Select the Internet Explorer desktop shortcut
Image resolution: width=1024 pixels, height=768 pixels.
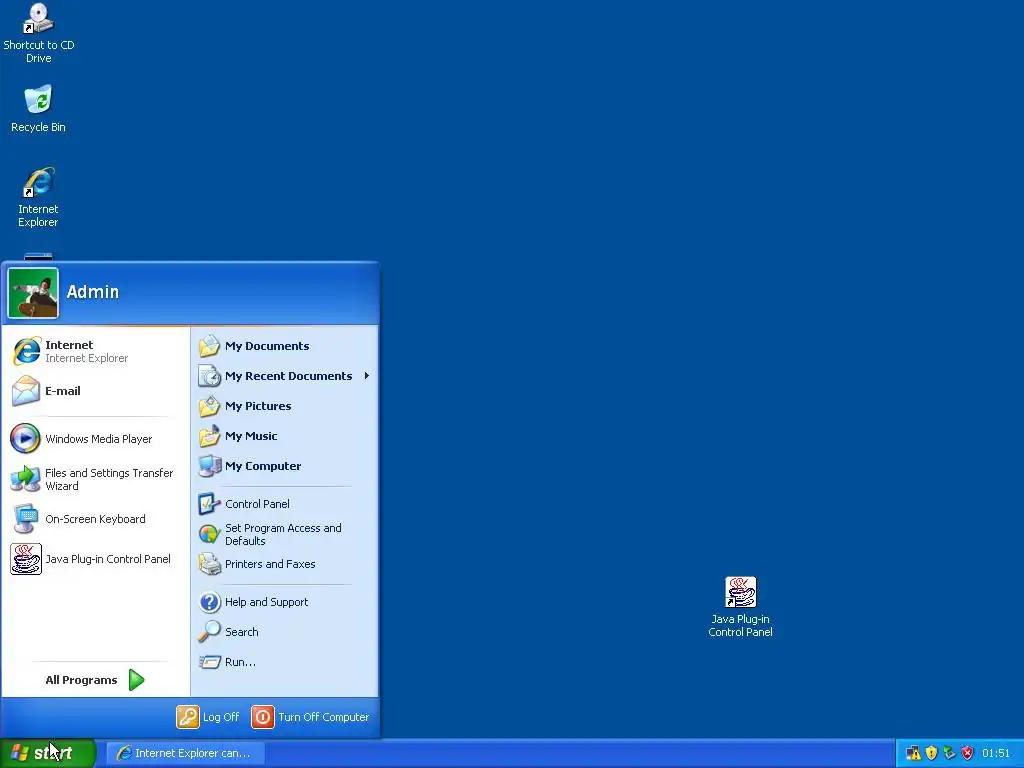[x=38, y=197]
